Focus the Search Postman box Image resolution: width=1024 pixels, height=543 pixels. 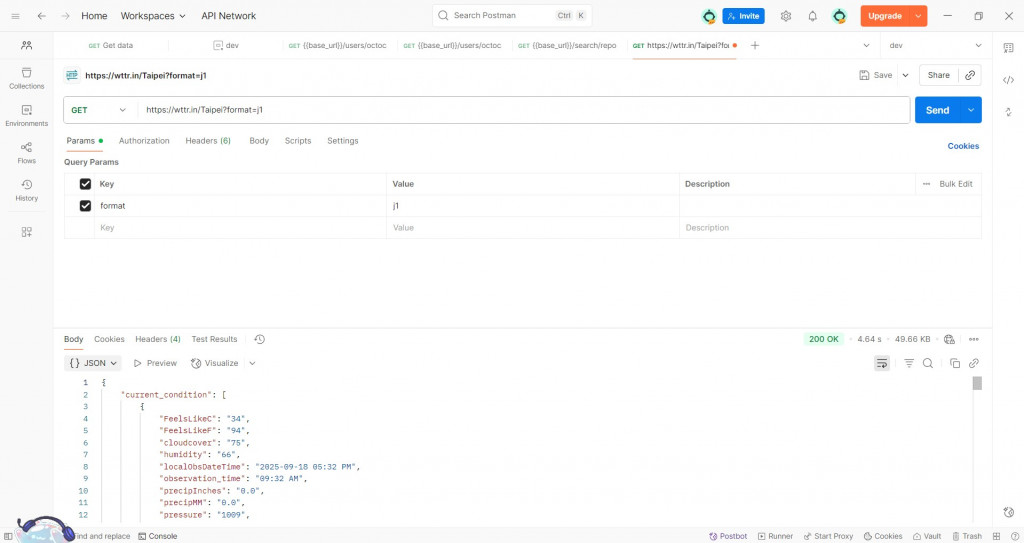click(512, 16)
